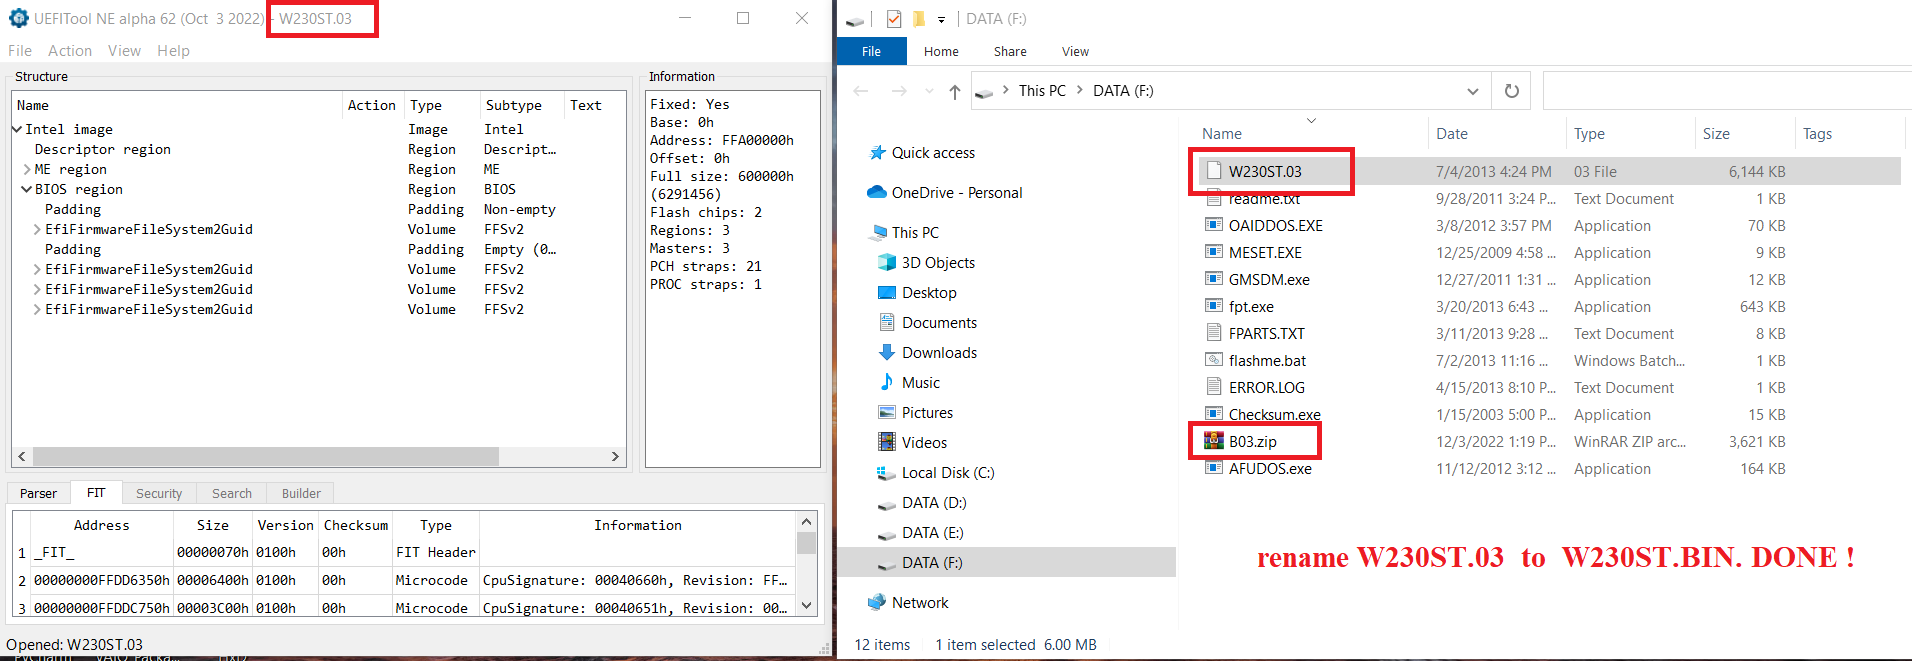The image size is (1912, 661).
Task: Select the readme.txt file icon
Action: [x=1214, y=198]
